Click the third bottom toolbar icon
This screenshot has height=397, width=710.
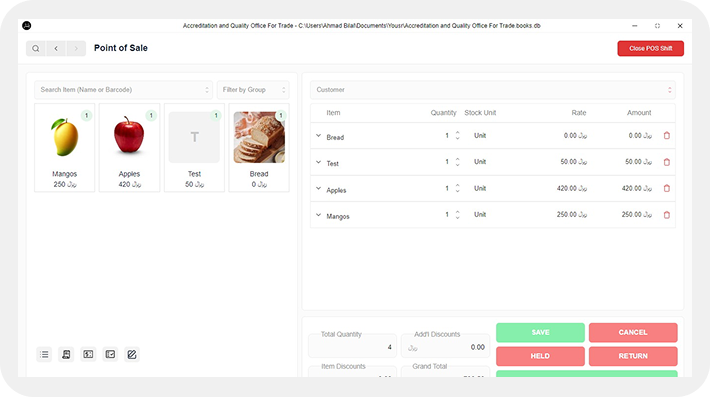tap(88, 354)
